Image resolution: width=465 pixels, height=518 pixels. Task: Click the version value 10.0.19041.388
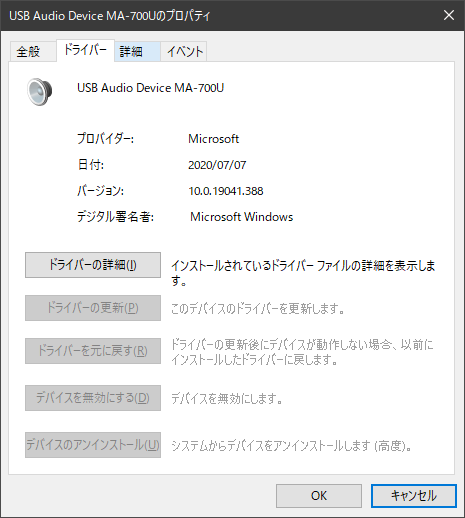pos(226,191)
